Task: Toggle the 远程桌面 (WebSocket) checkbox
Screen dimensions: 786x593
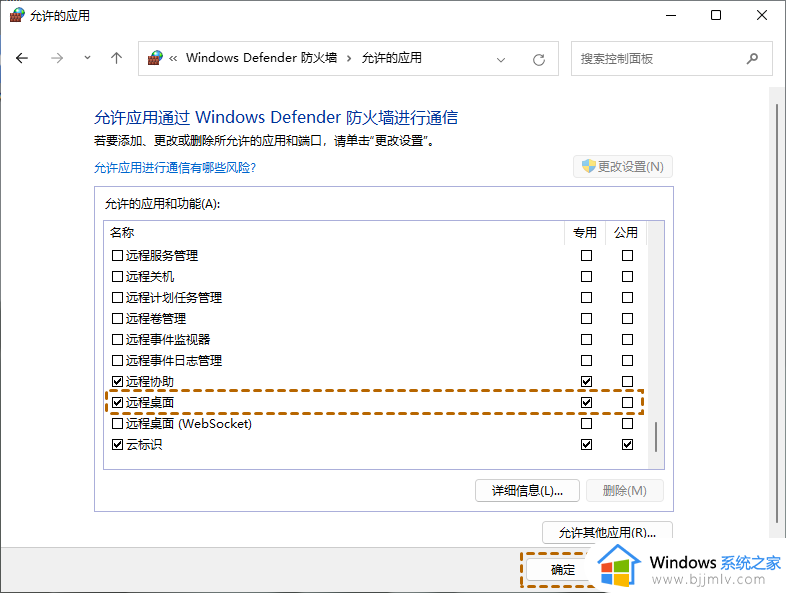Action: [117, 424]
